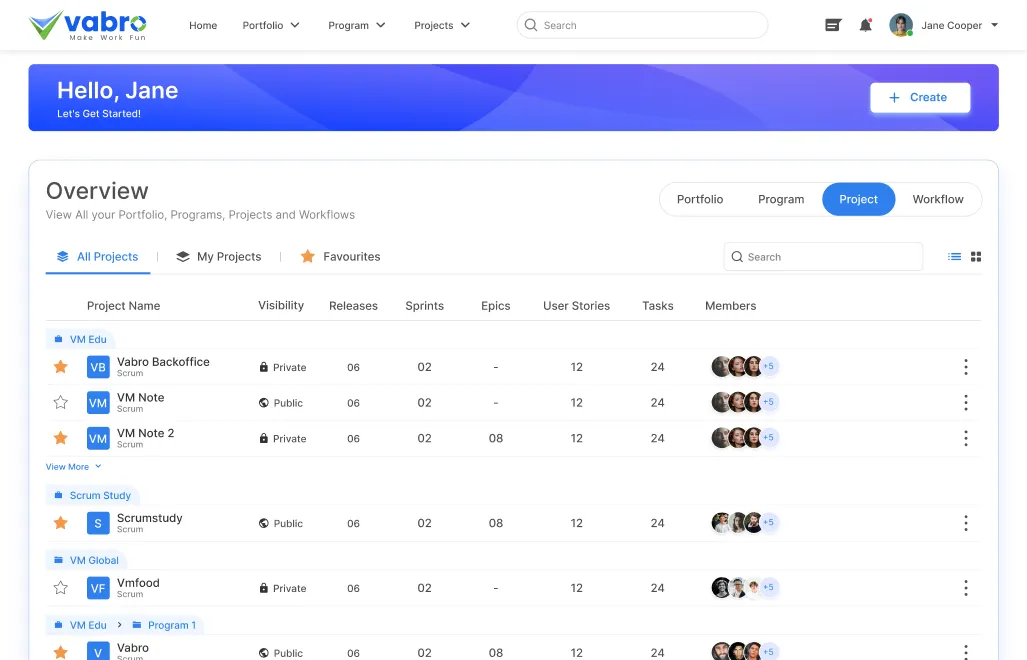The width and height of the screenshot is (1027, 660).
Task: Open three-dot menu for Scrumstudy row
Action: pyautogui.click(x=965, y=523)
